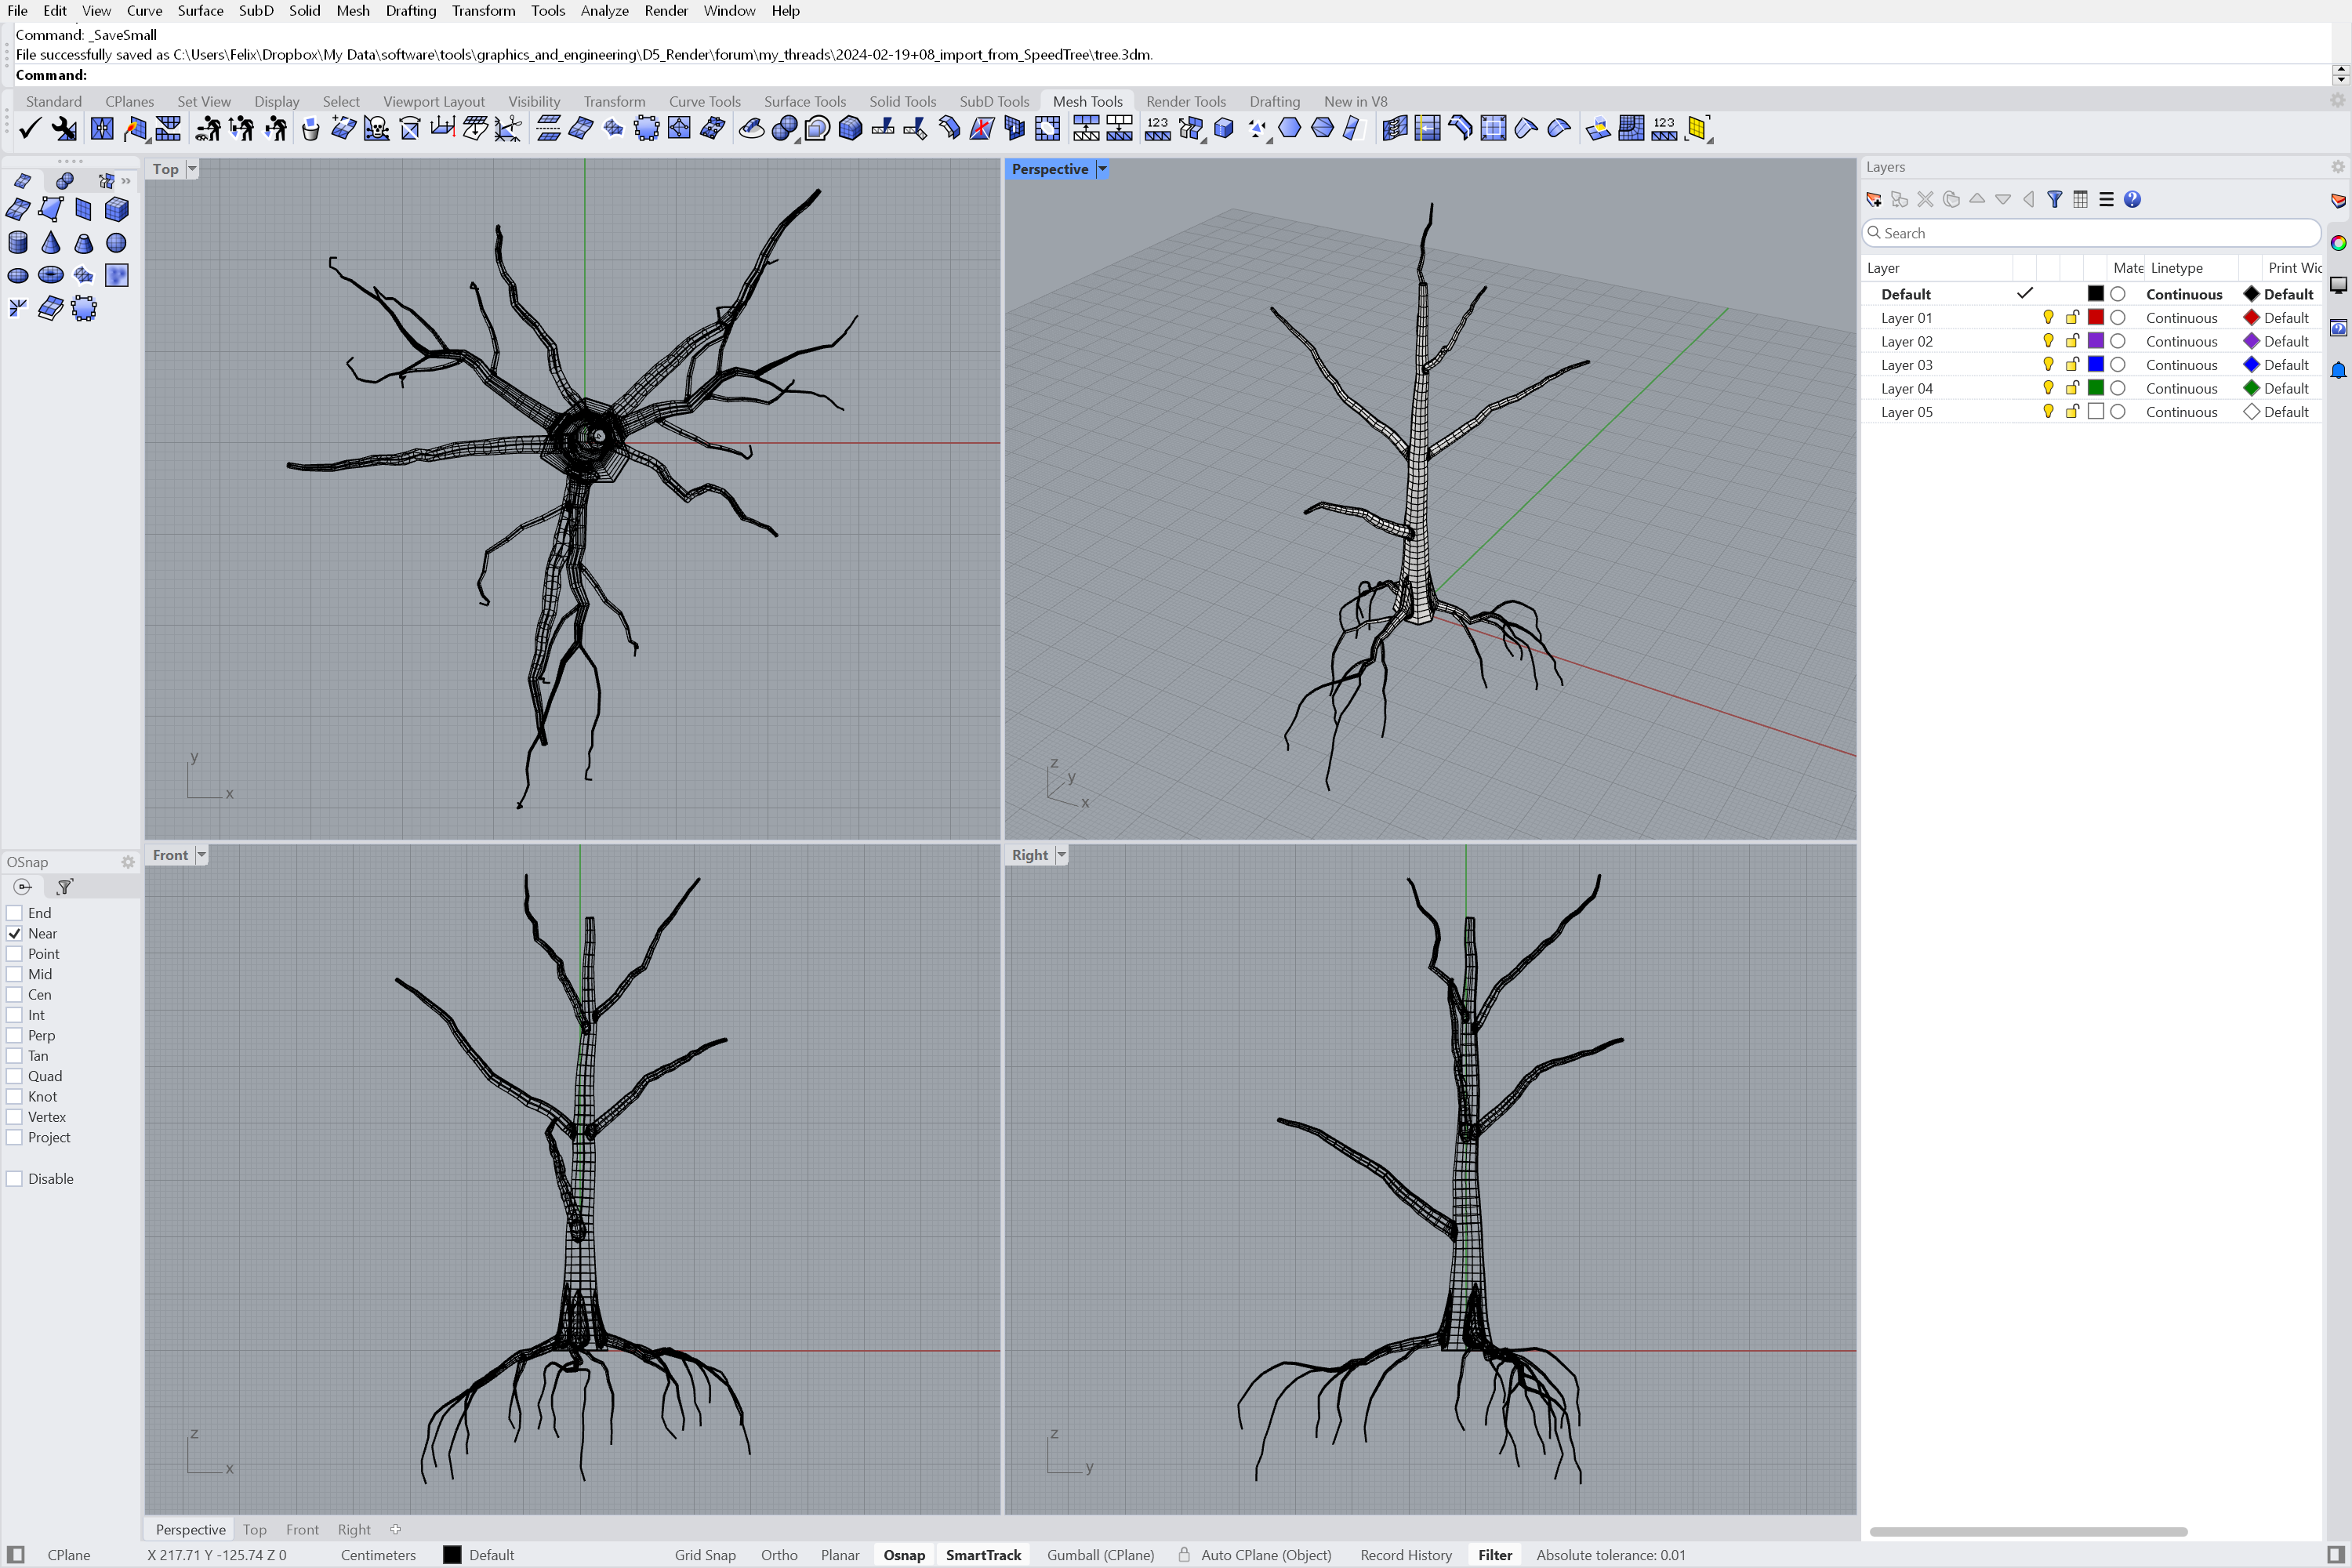Click the mesh cylinder icon in sidebar
Image resolution: width=2352 pixels, height=1568 pixels.
(18, 242)
